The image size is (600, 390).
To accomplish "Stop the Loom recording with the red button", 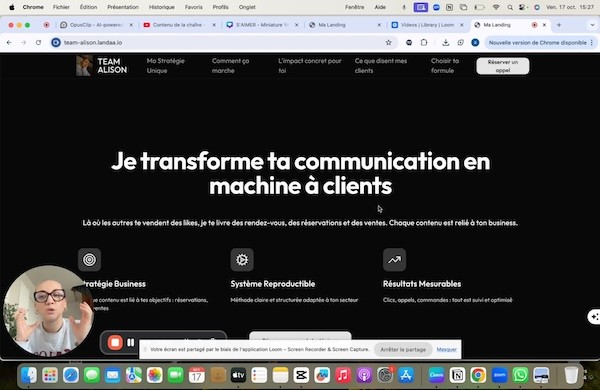I will [115, 342].
